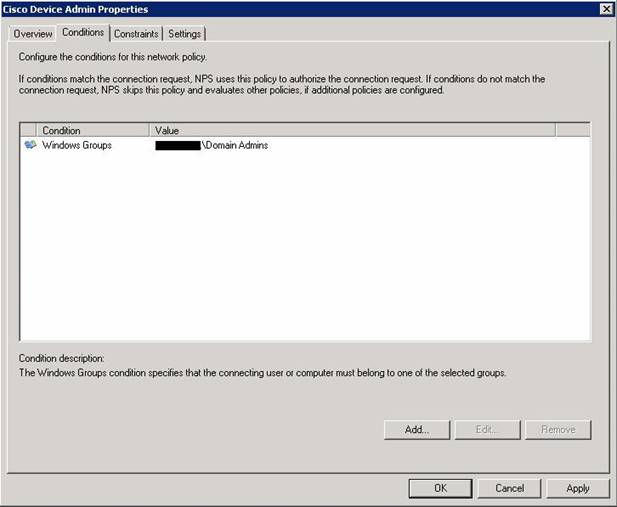Click the Windows Groups condition icon
The width and height of the screenshot is (617, 507).
30,145
